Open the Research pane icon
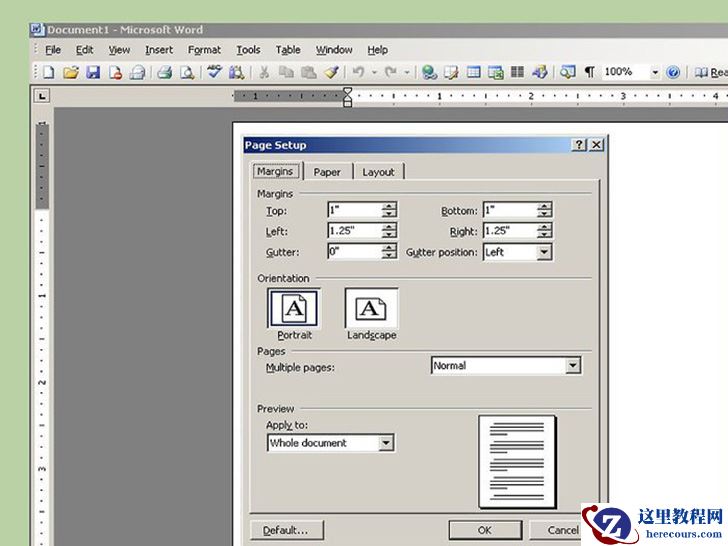Screen dimensions: 728x546 [x=236, y=72]
